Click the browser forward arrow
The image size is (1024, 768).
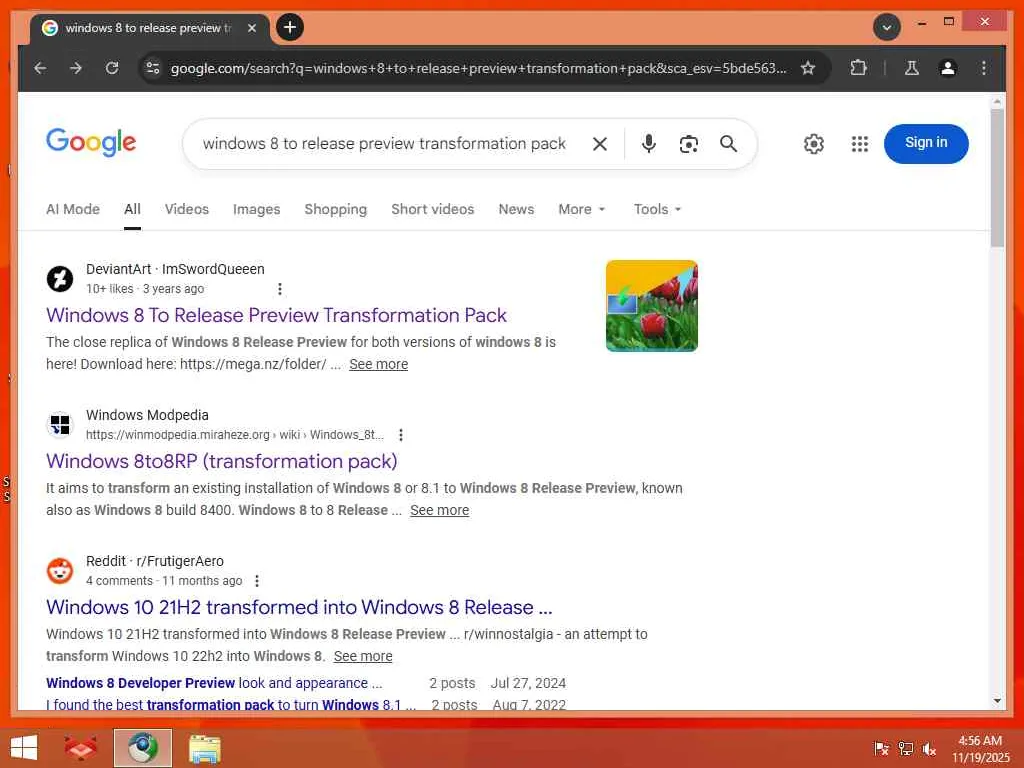[76, 68]
